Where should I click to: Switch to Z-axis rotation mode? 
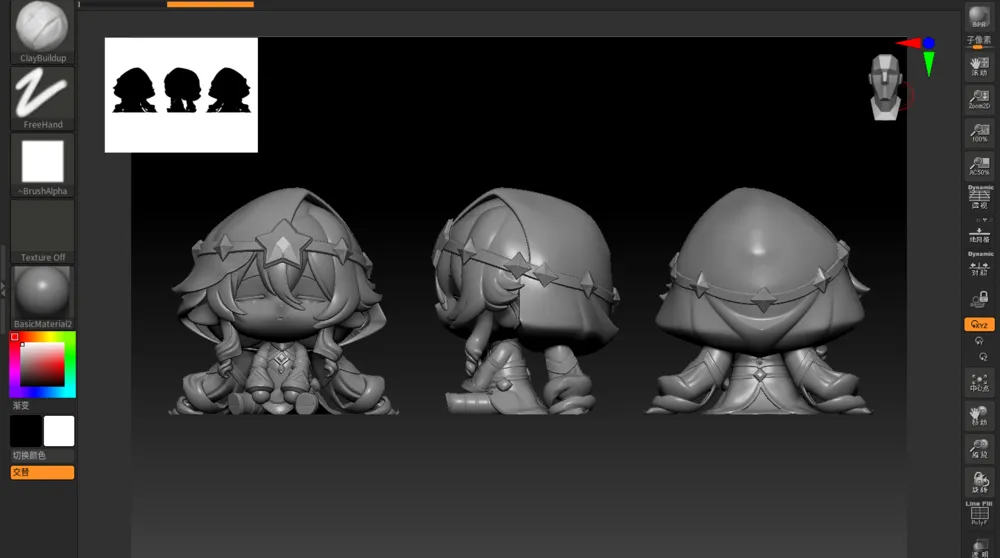(983, 357)
